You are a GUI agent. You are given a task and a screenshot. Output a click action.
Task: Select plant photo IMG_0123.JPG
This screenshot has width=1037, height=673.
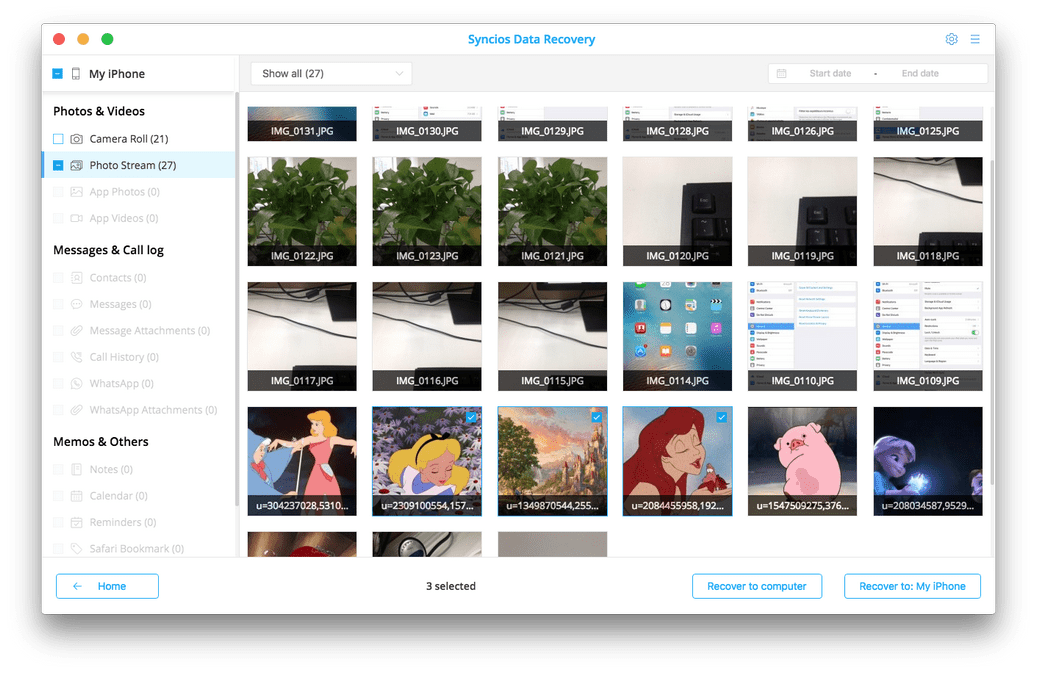point(427,212)
